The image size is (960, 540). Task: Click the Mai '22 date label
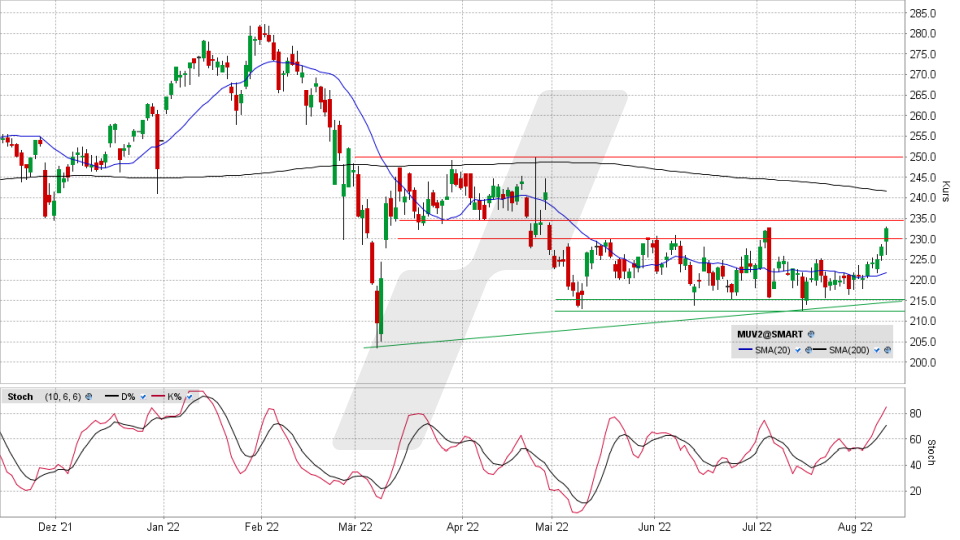[552, 527]
